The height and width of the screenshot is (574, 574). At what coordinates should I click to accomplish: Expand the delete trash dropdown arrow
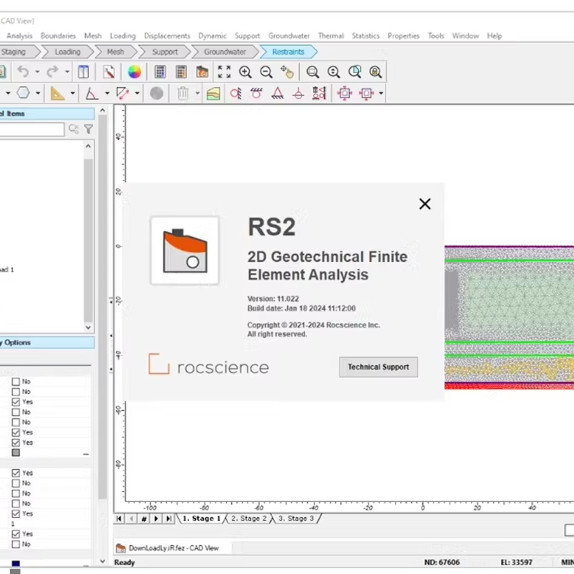pos(197,93)
